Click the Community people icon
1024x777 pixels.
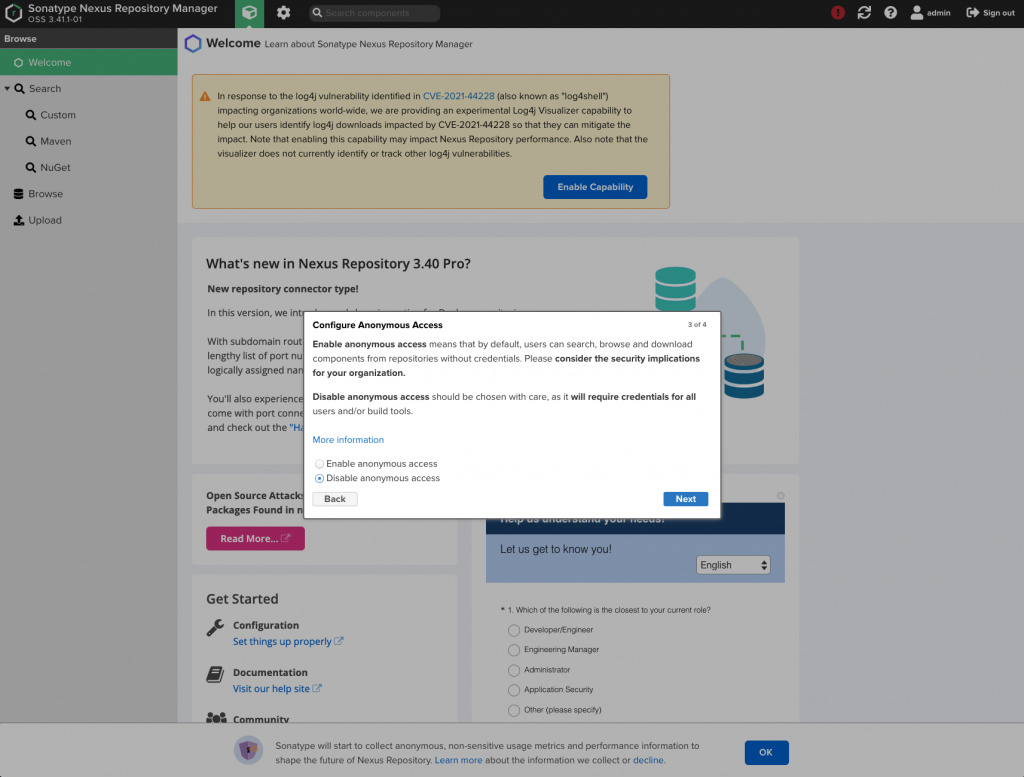[x=216, y=718]
